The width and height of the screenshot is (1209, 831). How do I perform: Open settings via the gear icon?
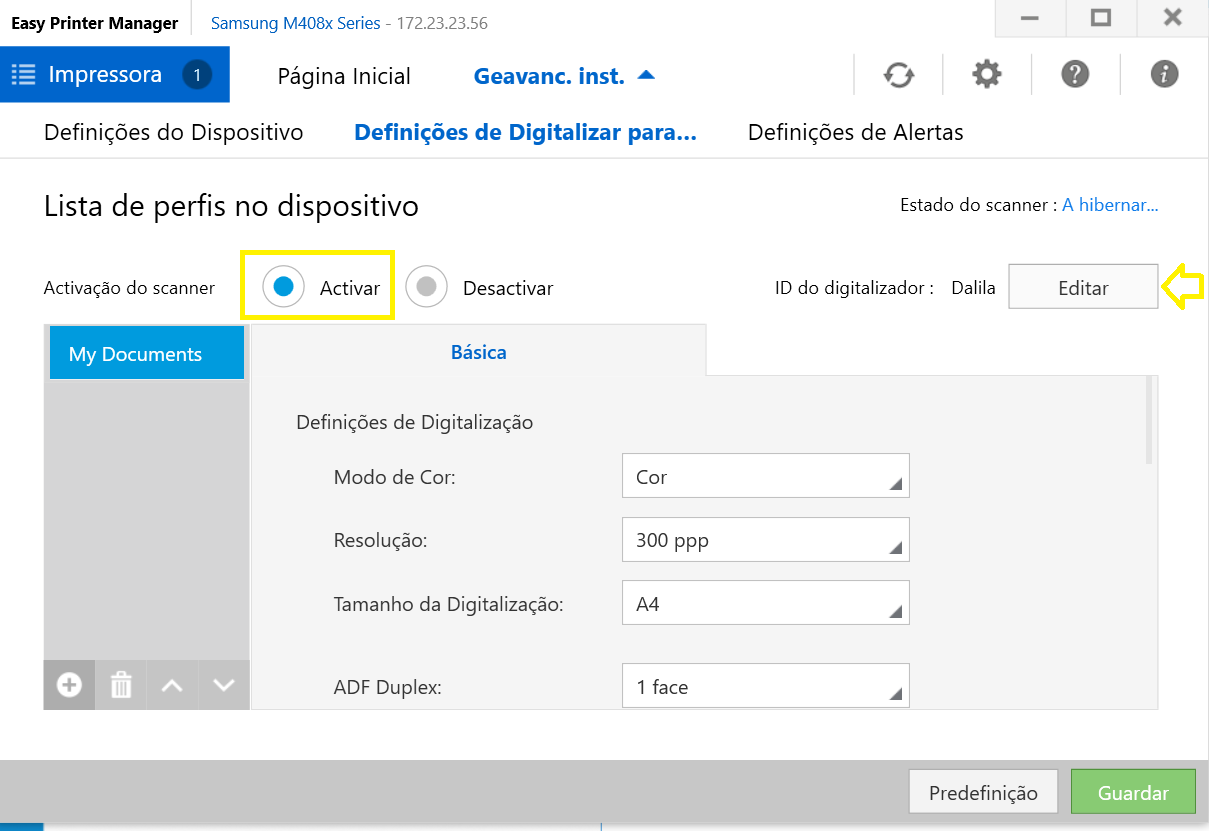pyautogui.click(x=986, y=75)
